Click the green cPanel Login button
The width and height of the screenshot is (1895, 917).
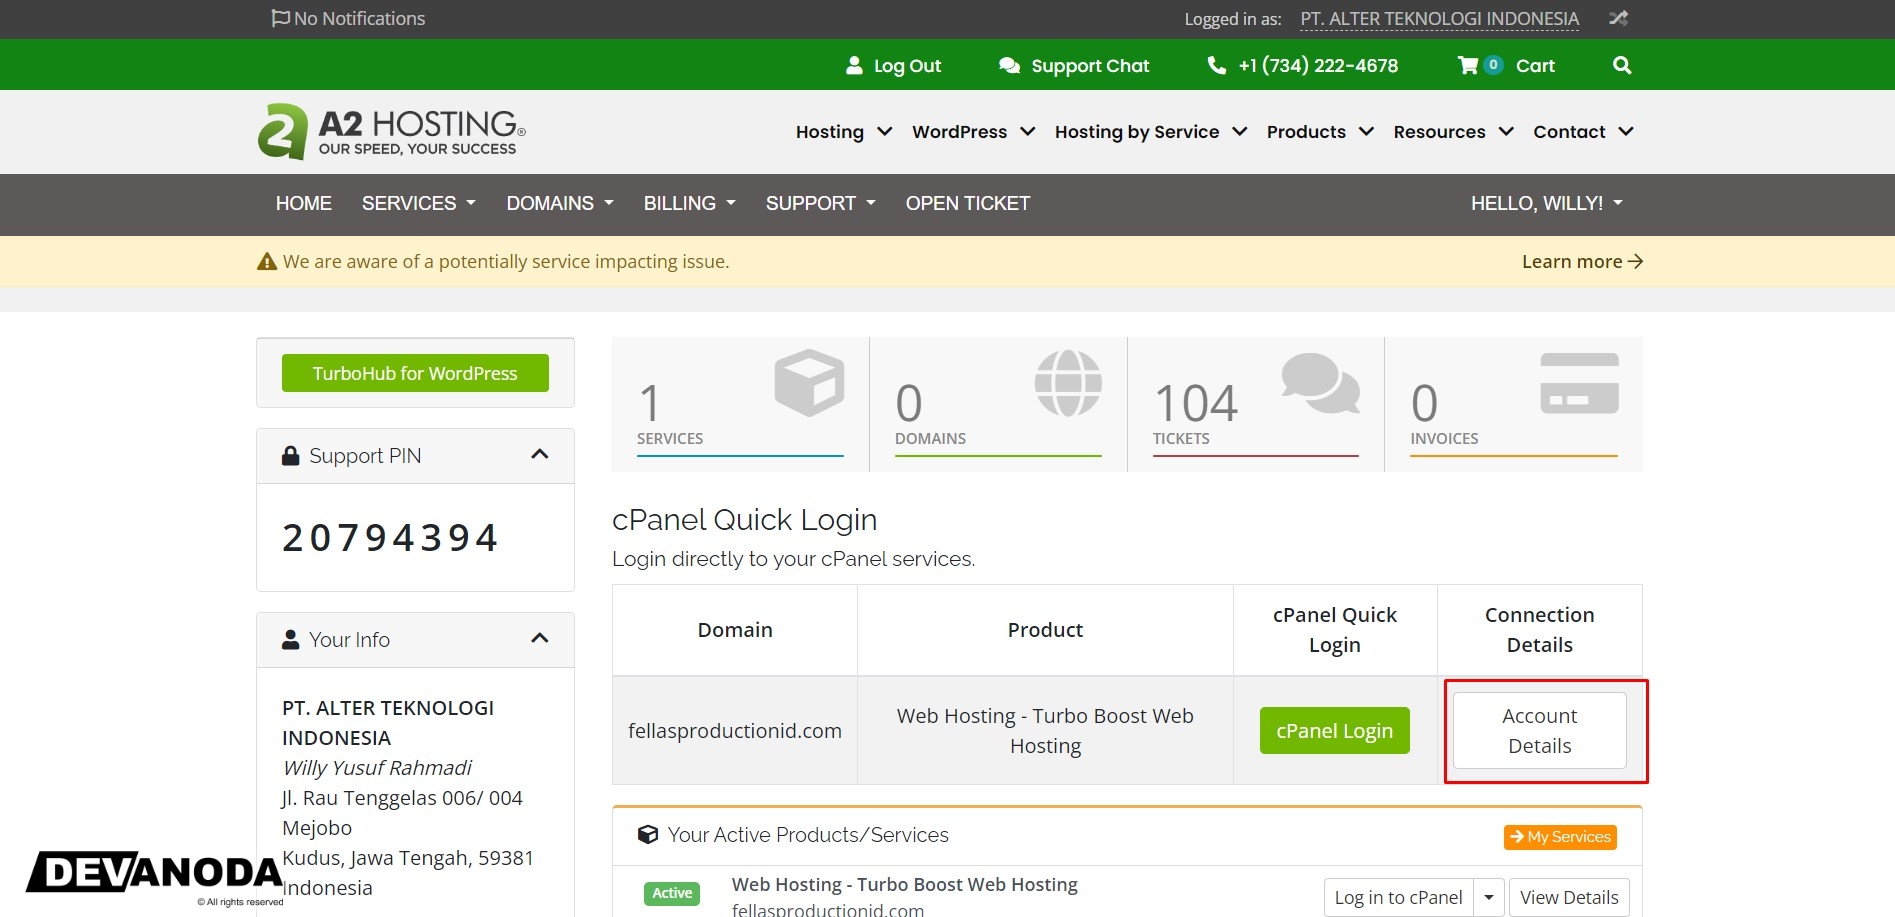[x=1334, y=731]
